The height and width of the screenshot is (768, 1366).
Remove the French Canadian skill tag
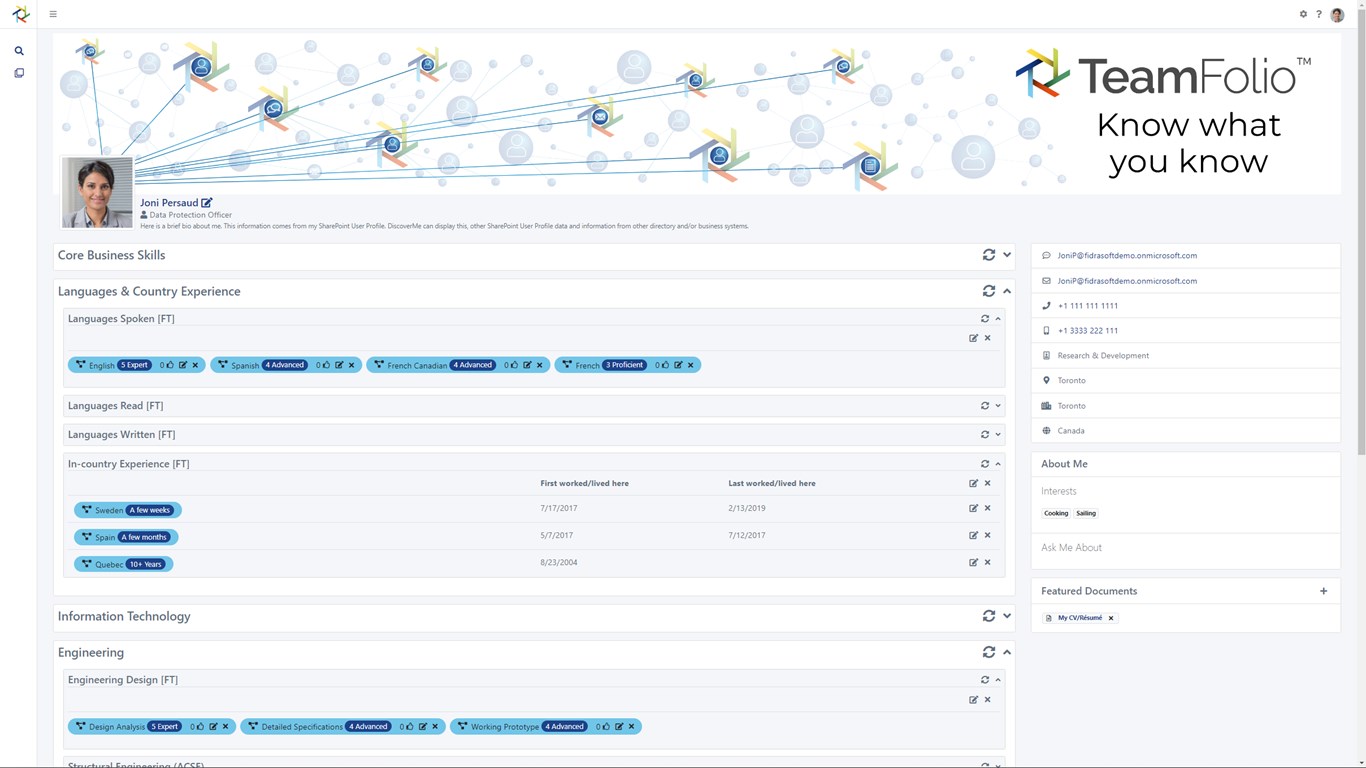[540, 365]
